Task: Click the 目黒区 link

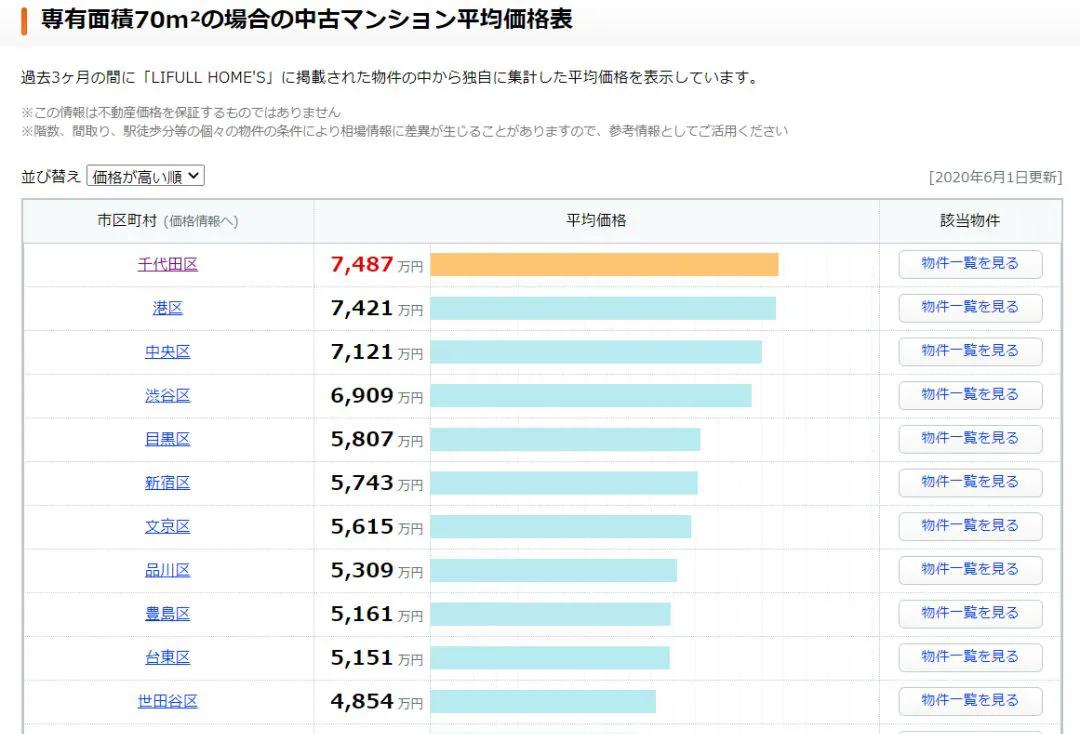Action: (x=167, y=438)
